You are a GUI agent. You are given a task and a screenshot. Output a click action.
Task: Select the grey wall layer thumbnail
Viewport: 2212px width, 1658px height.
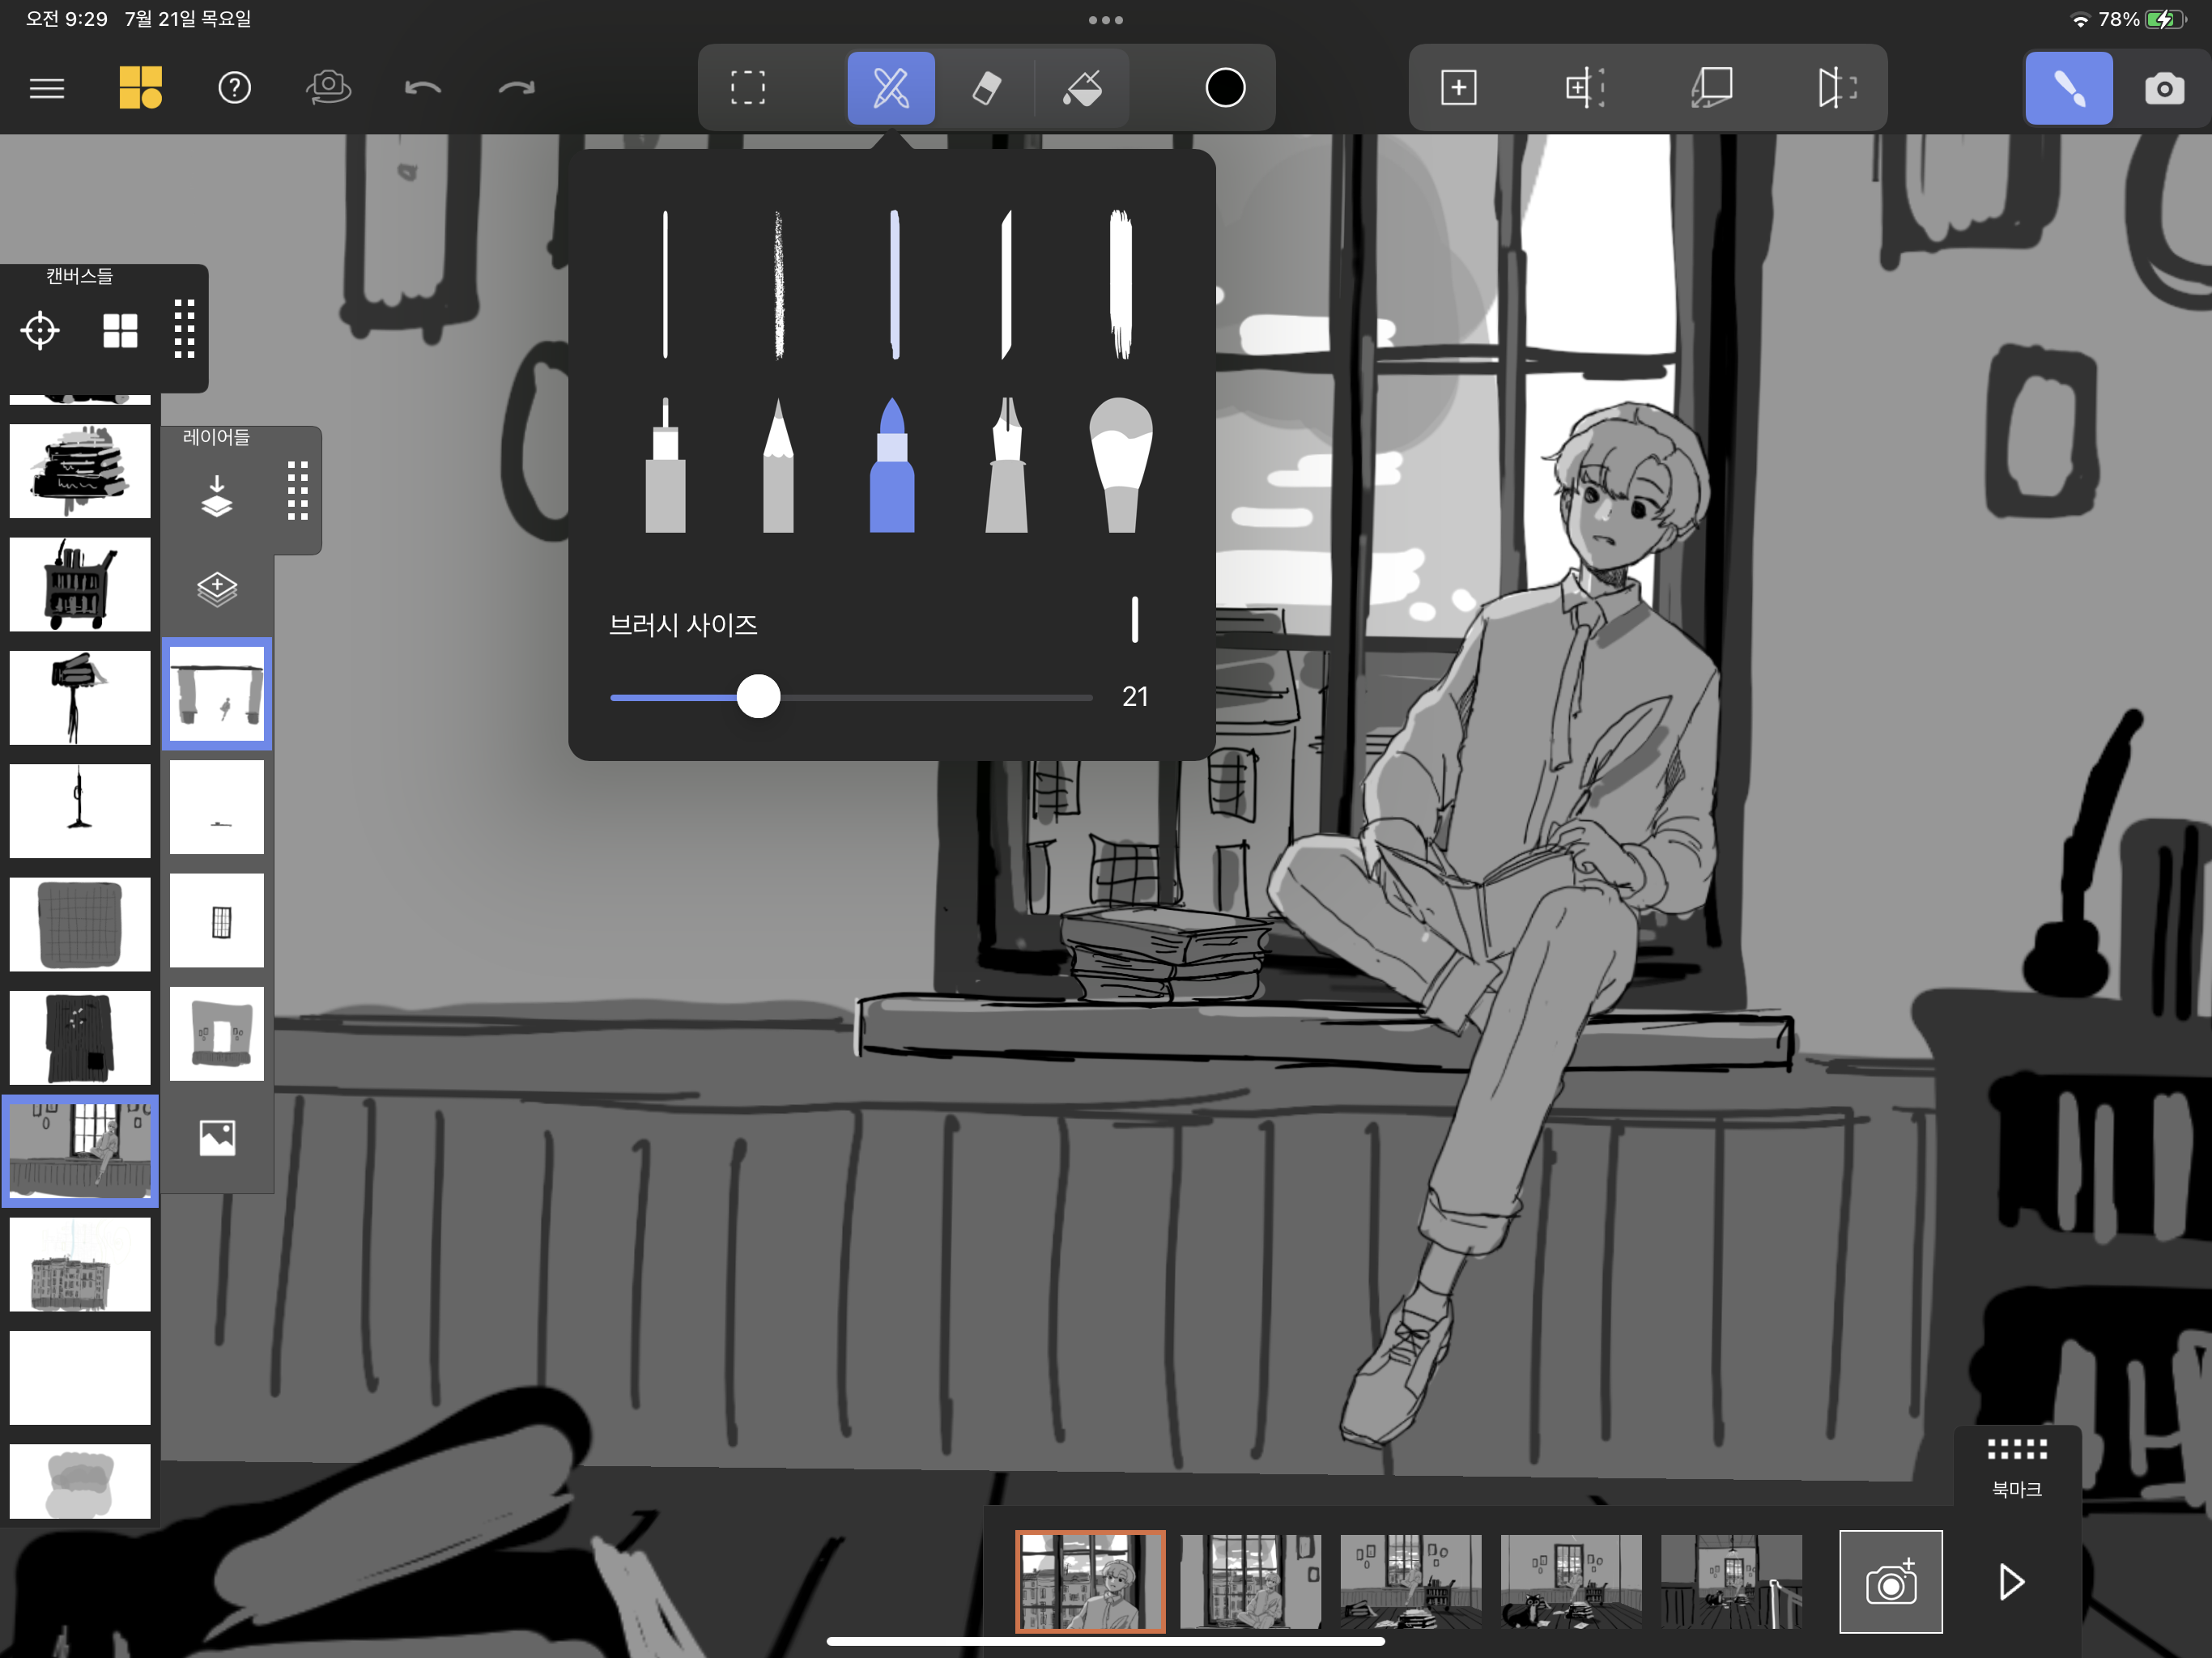click(217, 1034)
